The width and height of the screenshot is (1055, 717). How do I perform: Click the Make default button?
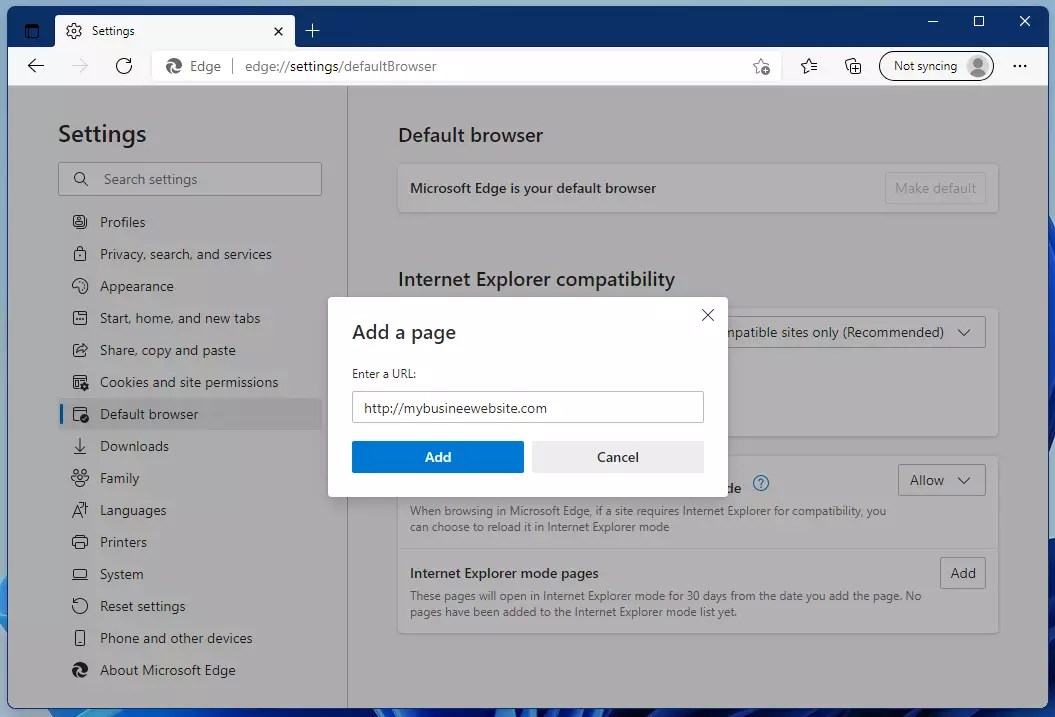pyautogui.click(x=935, y=188)
